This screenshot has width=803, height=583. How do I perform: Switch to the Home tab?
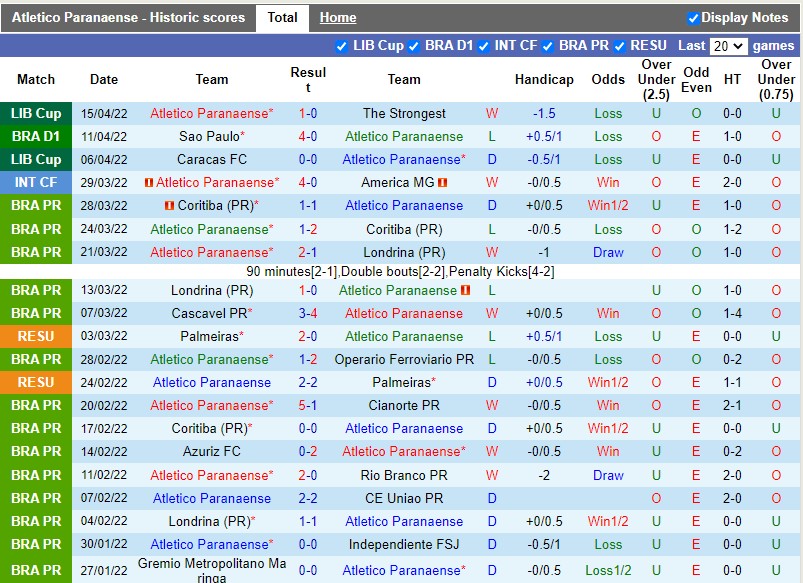pyautogui.click(x=337, y=17)
